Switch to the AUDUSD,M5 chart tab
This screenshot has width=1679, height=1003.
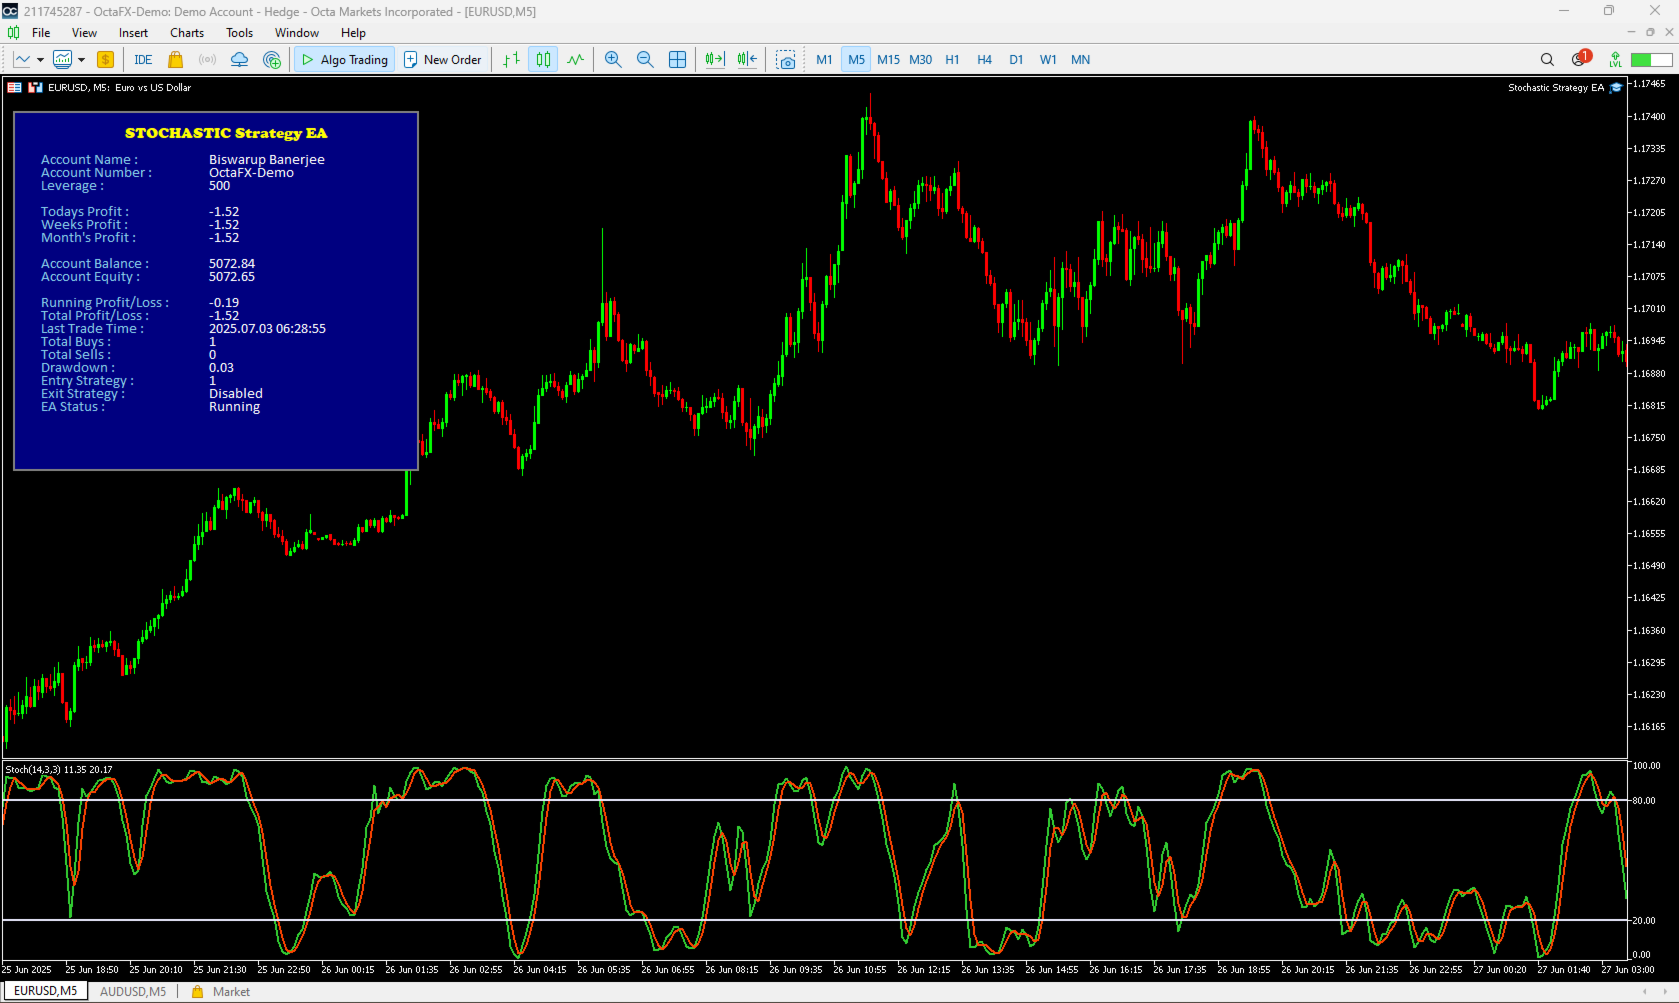[x=133, y=992]
